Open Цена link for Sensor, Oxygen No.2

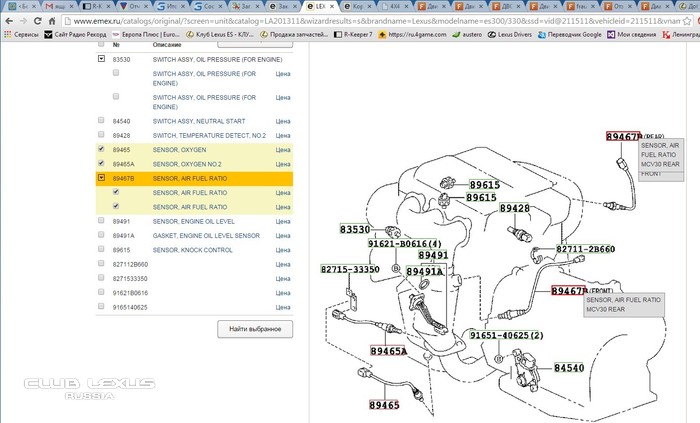[283, 164]
